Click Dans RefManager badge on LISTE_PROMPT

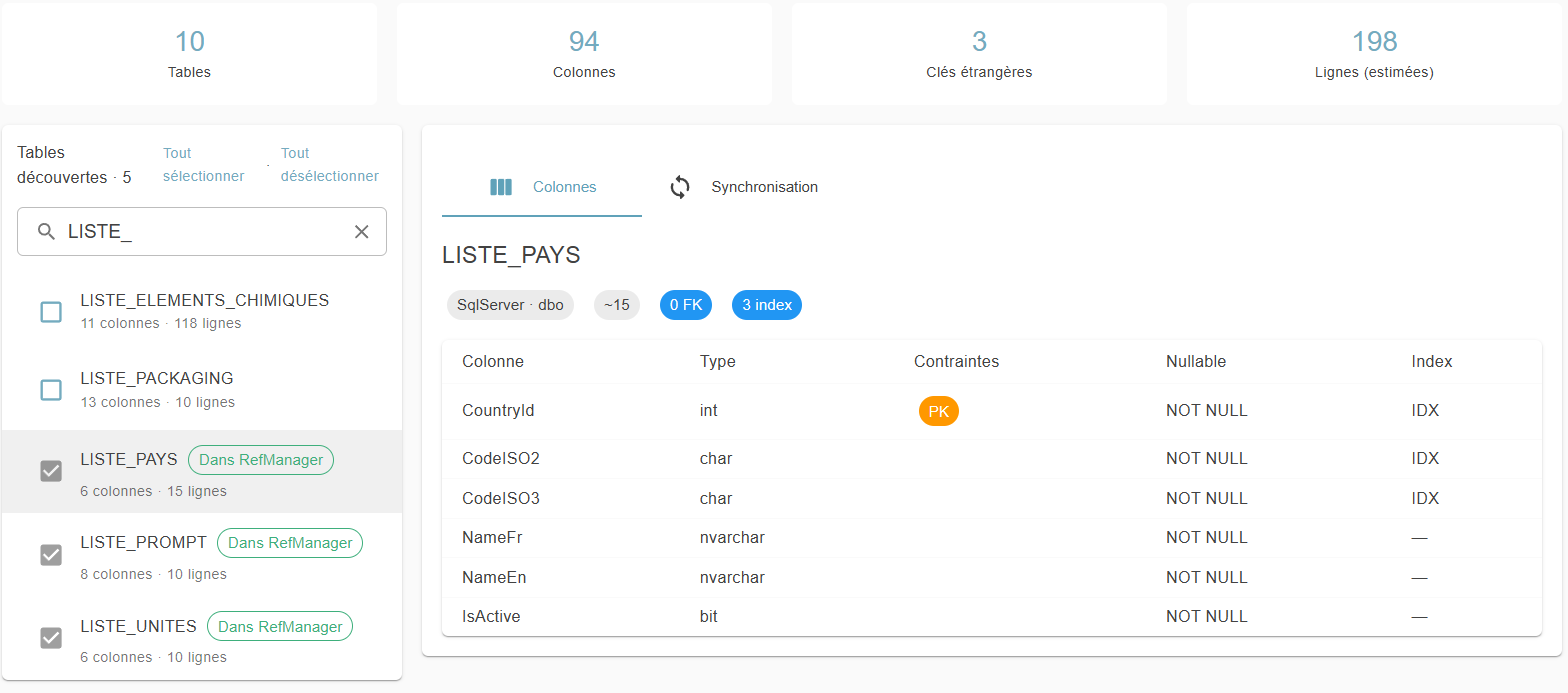point(290,543)
